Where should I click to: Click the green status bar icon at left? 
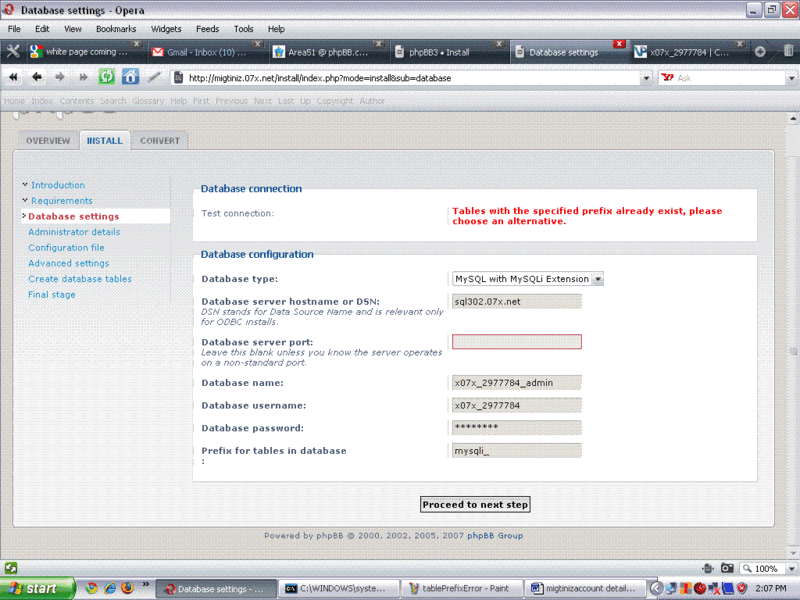[x=11, y=568]
